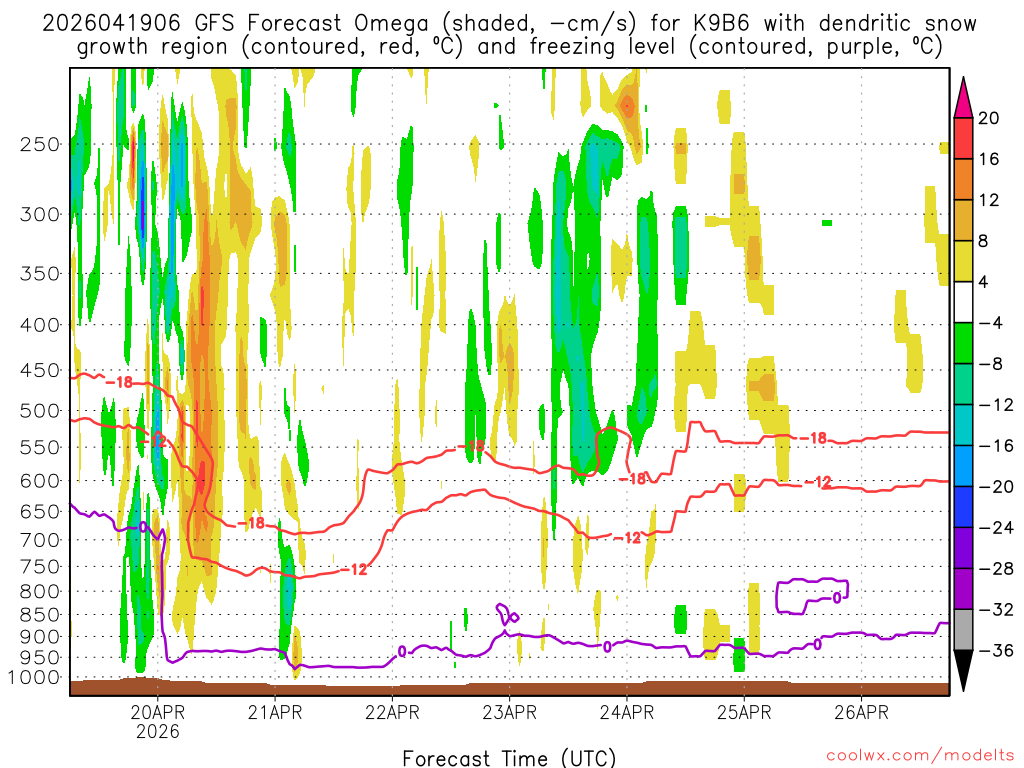Click the Forecast Time (UTC) axis title
Viewport: 1024px width, 768px height.
(x=509, y=758)
